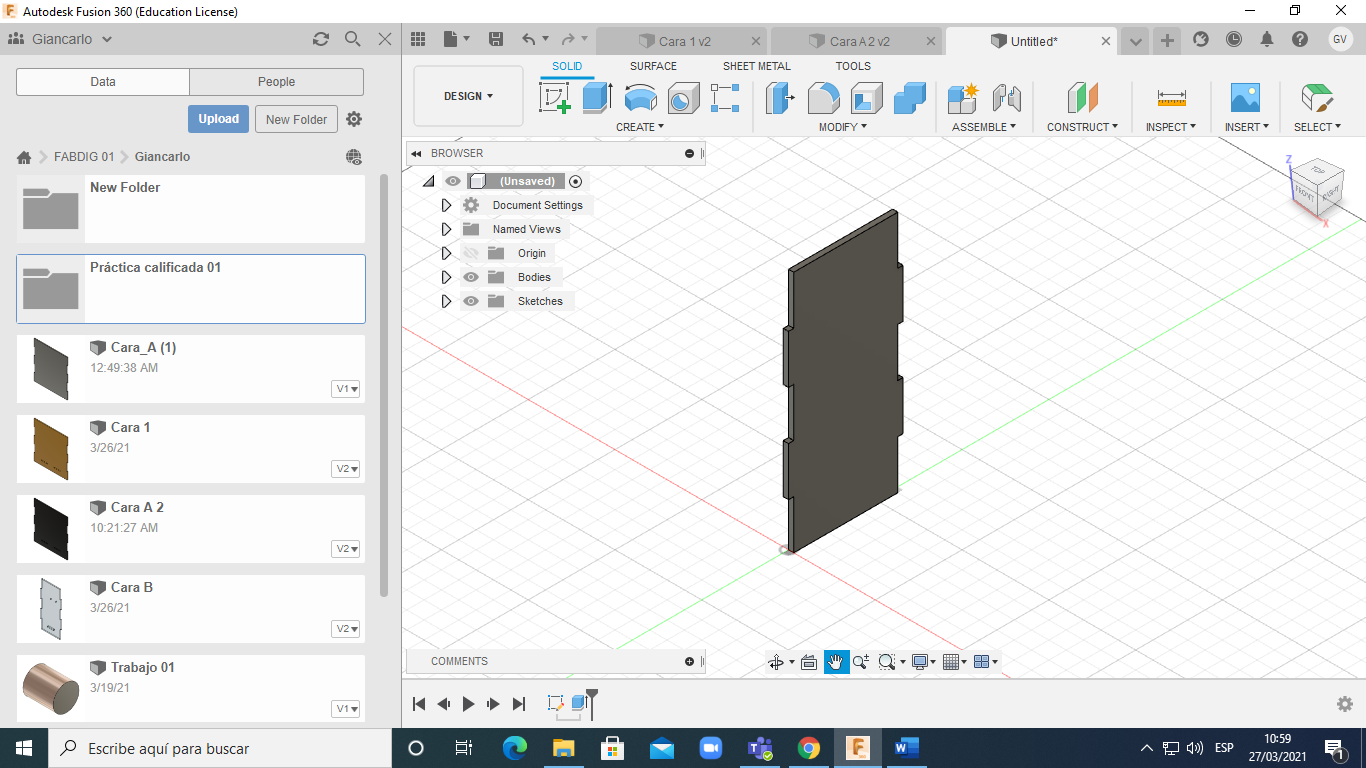Switch to the SHEET METAL tab
Screen dimensions: 1366x768
pyautogui.click(x=756, y=66)
